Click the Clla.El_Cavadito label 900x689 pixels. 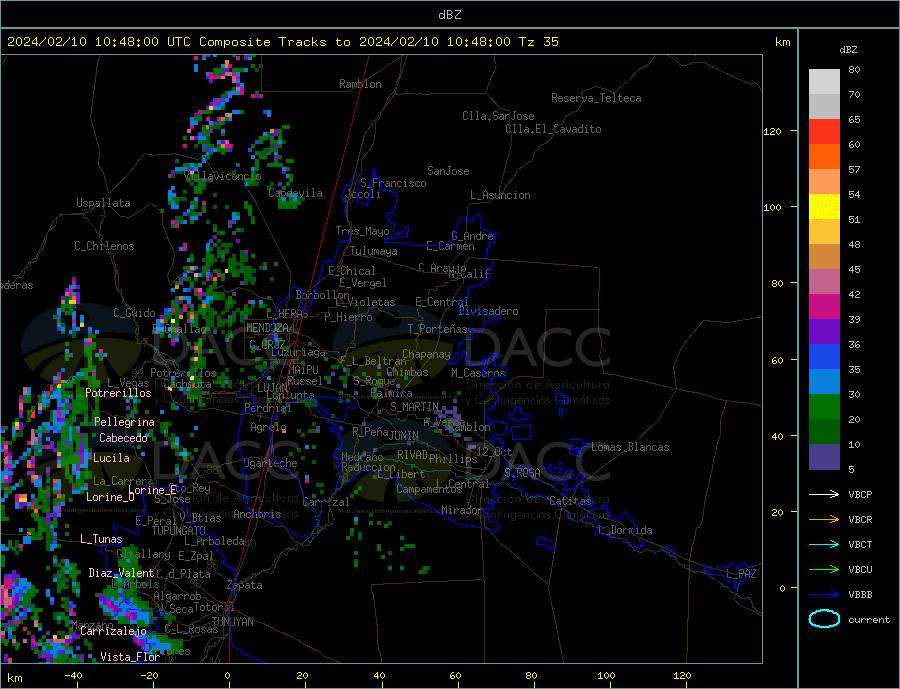[x=553, y=129]
